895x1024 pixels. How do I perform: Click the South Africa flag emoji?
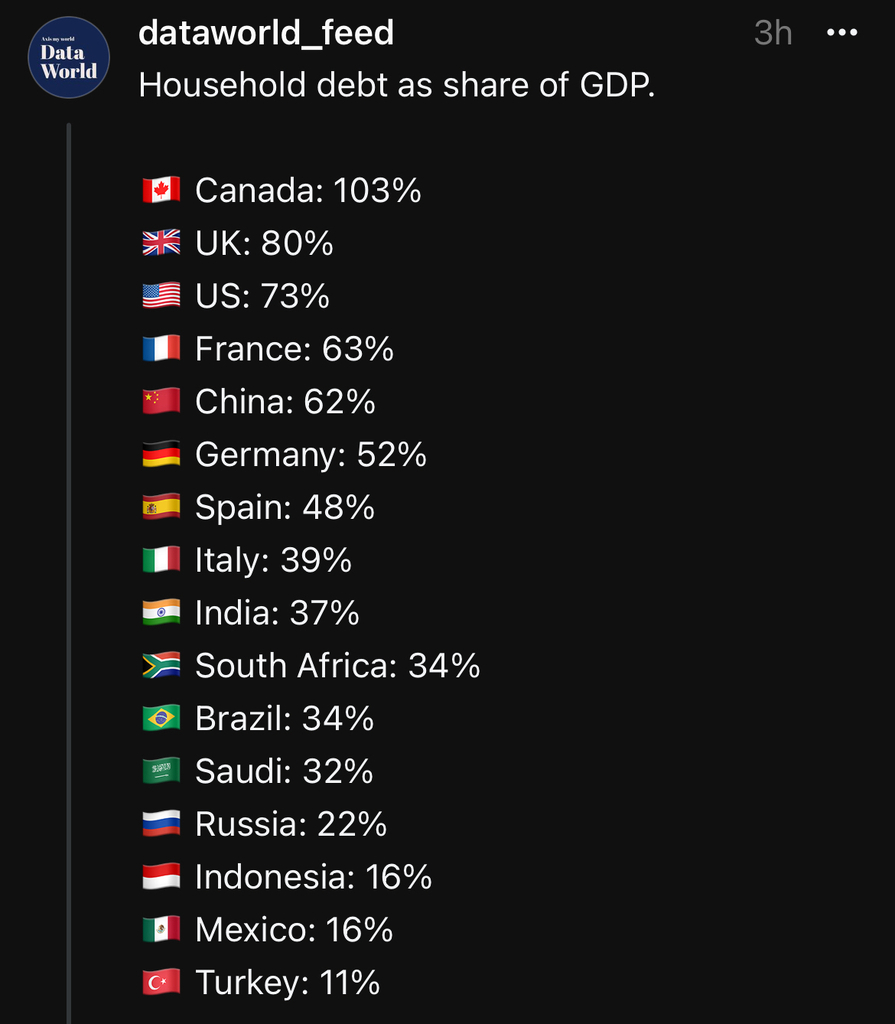(161, 665)
